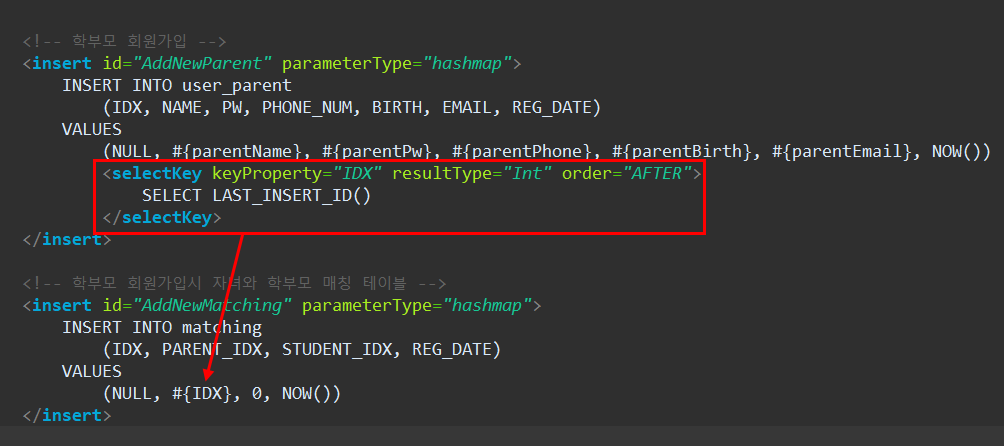The height and width of the screenshot is (446, 1004).
Task: Click the comment line 학부모 회원가입
Action: click(125, 42)
